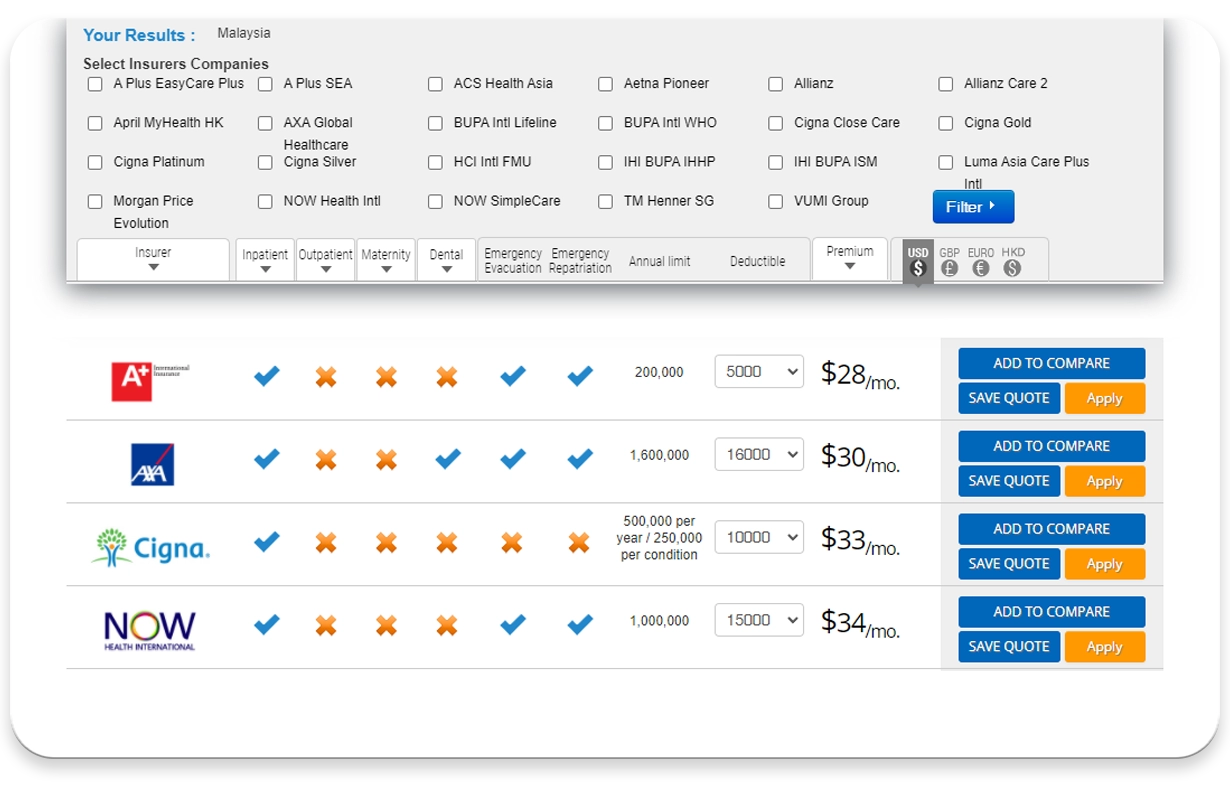Click the Maternity cross in the Cigna row
Screen dimensions: 1230x791
[x=386, y=543]
